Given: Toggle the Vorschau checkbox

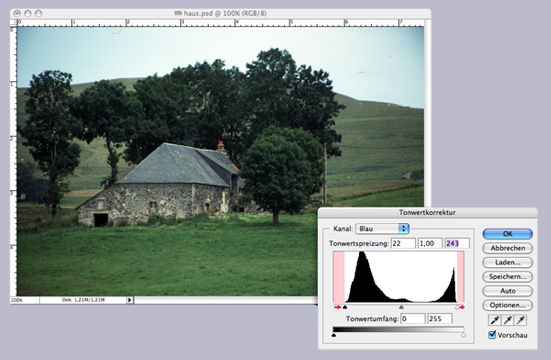Looking at the screenshot, I should pyautogui.click(x=492, y=335).
